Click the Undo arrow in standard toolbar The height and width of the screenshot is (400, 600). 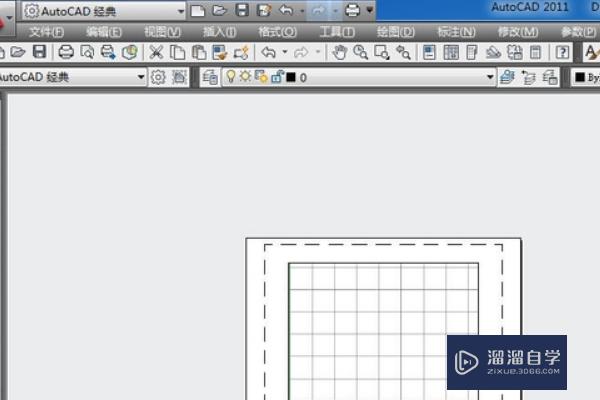tap(268, 52)
